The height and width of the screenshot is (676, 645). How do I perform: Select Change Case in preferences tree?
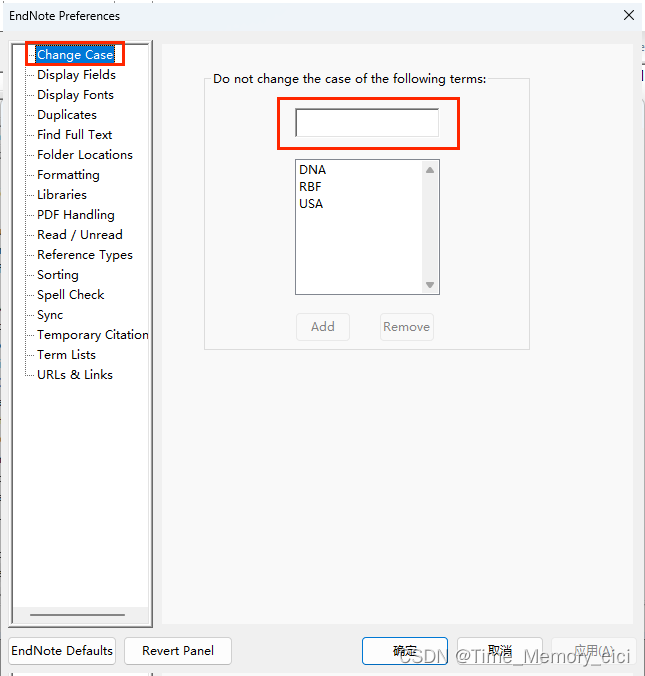(75, 55)
